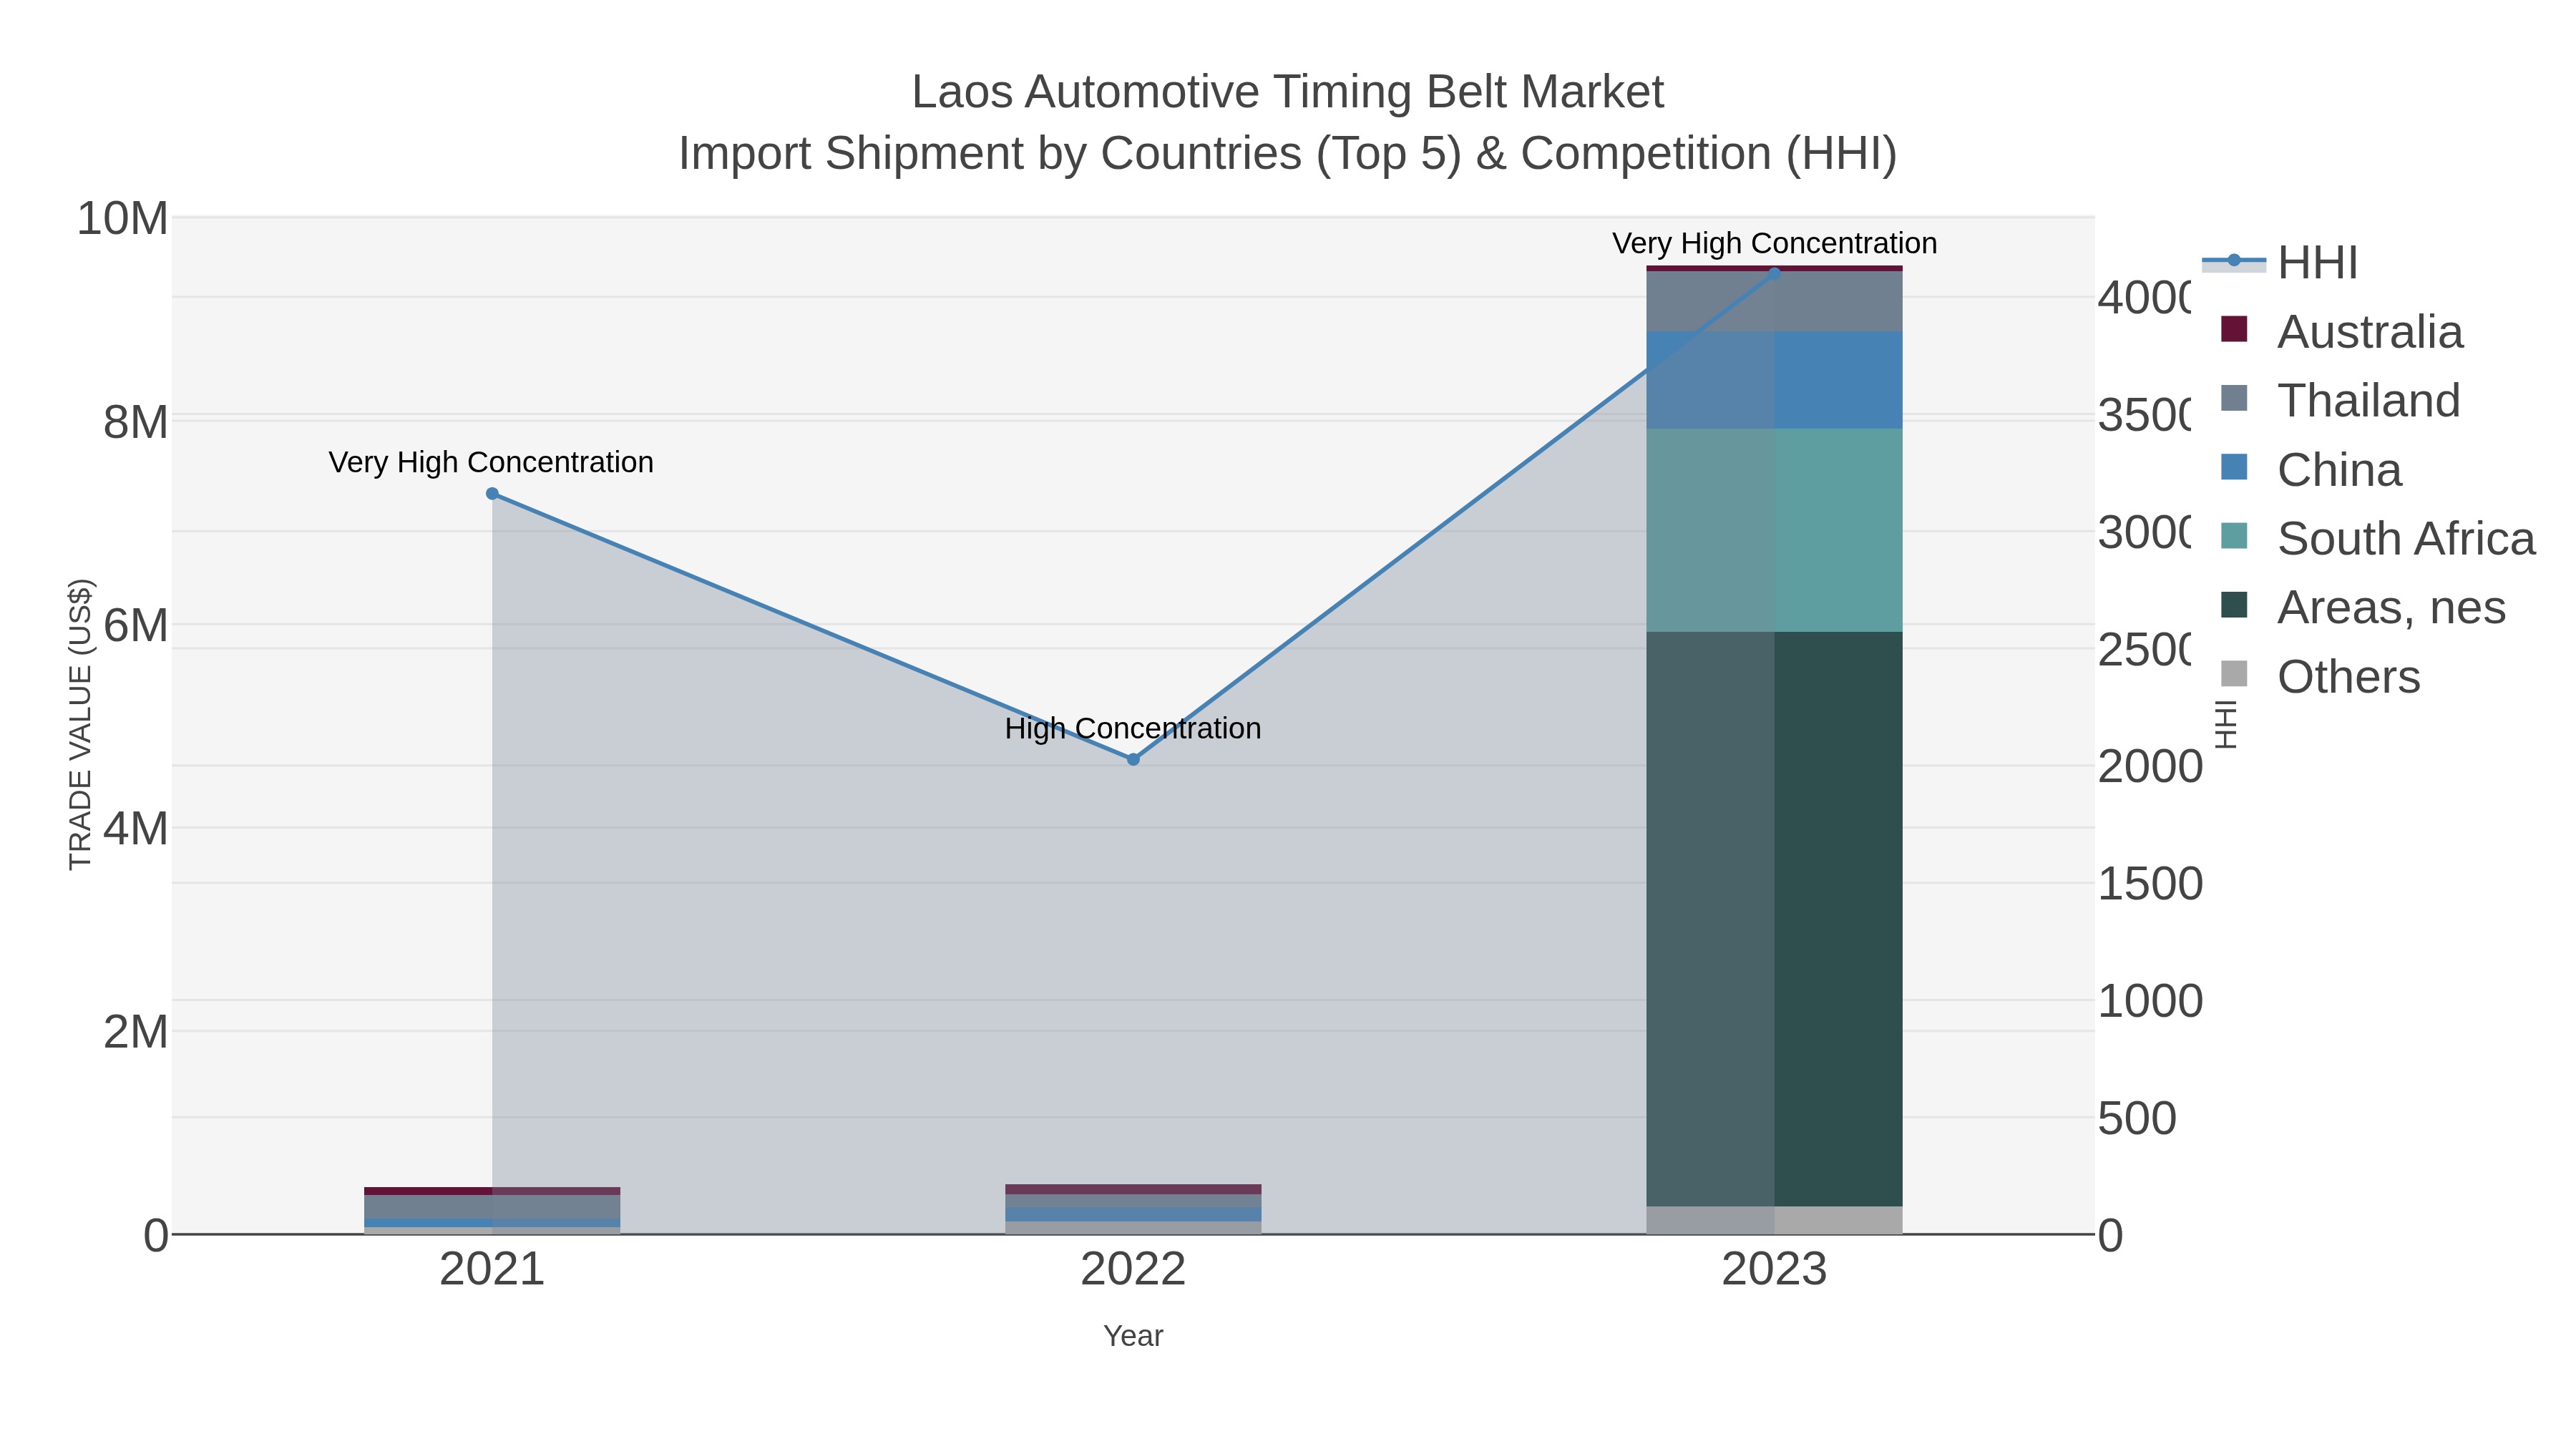Click the 'Very High Concentration' annotation for 2023
Image resolution: width=2576 pixels, height=1449 pixels.
pos(1775,243)
